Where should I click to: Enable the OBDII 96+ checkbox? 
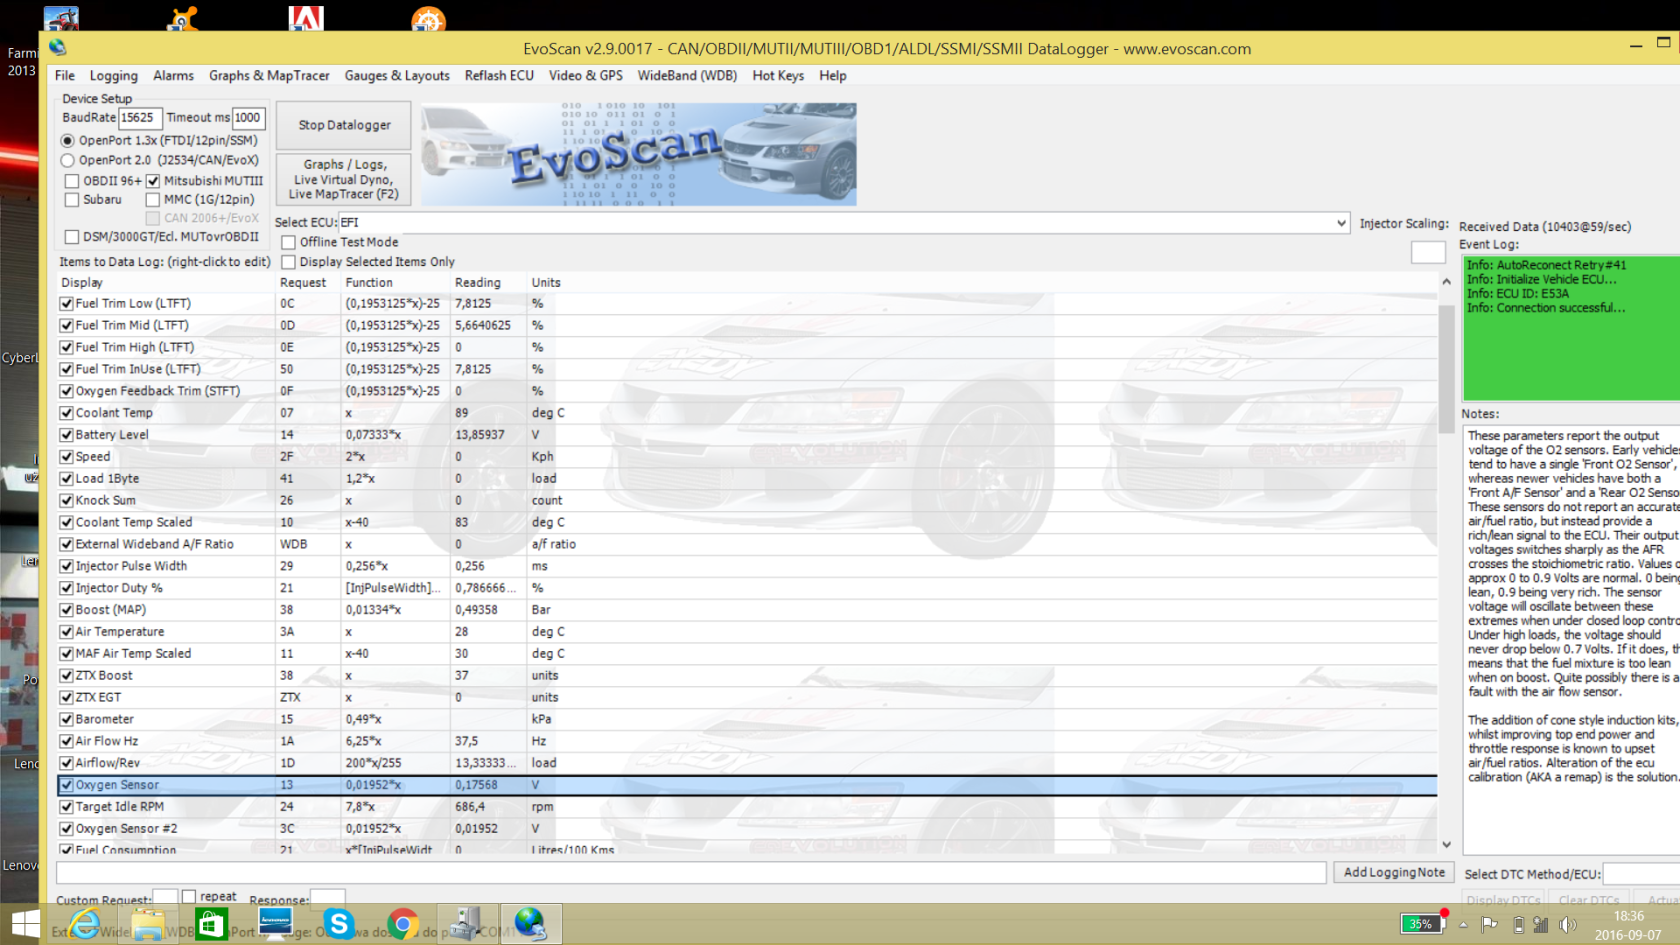pyautogui.click(x=72, y=181)
